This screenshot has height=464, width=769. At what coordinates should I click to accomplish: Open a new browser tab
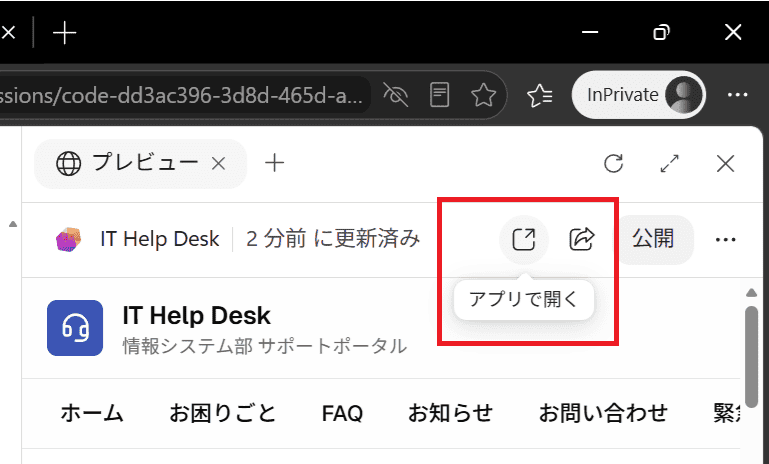tap(64, 33)
